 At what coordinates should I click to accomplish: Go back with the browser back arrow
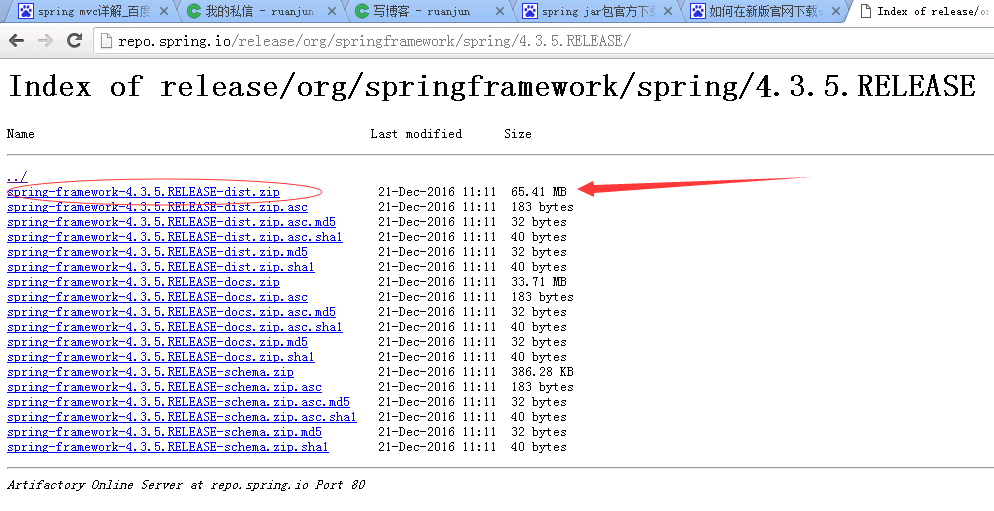[16, 41]
